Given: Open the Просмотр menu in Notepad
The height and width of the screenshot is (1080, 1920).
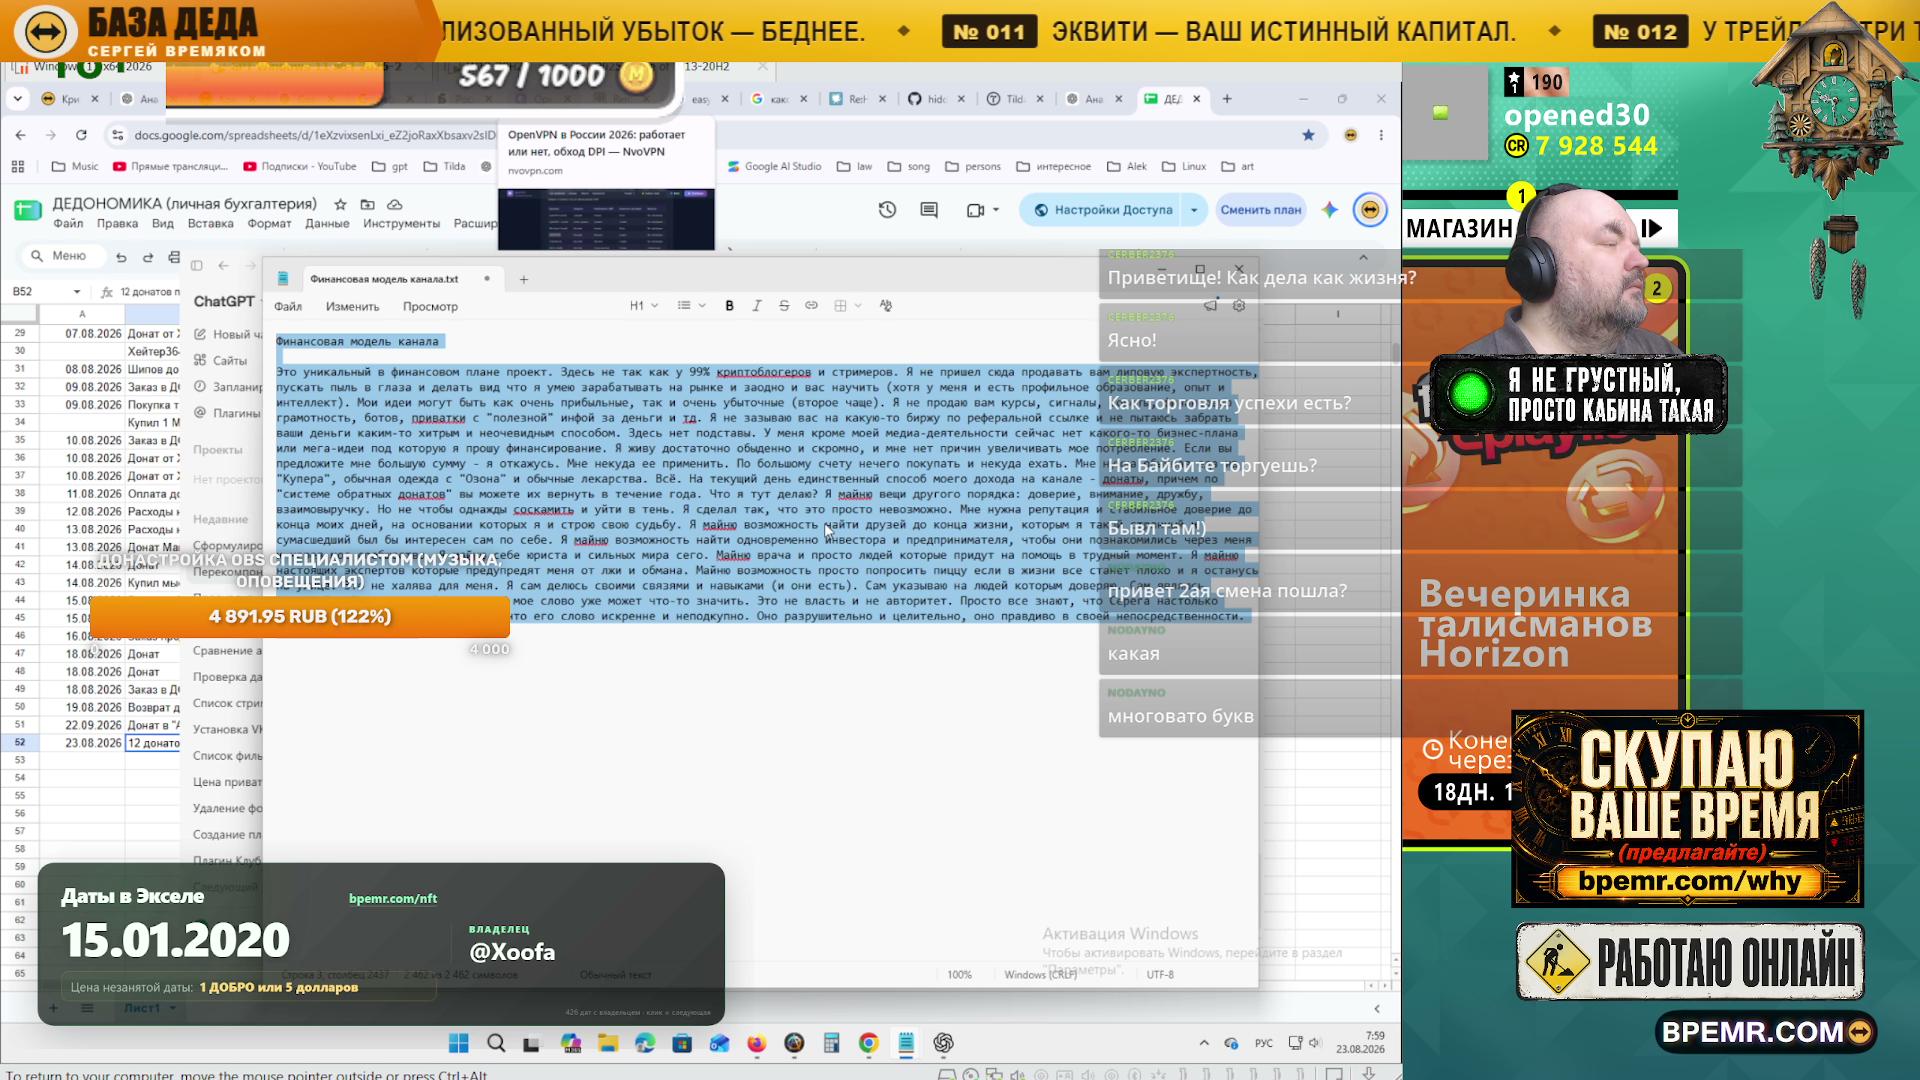Looking at the screenshot, I should [430, 307].
